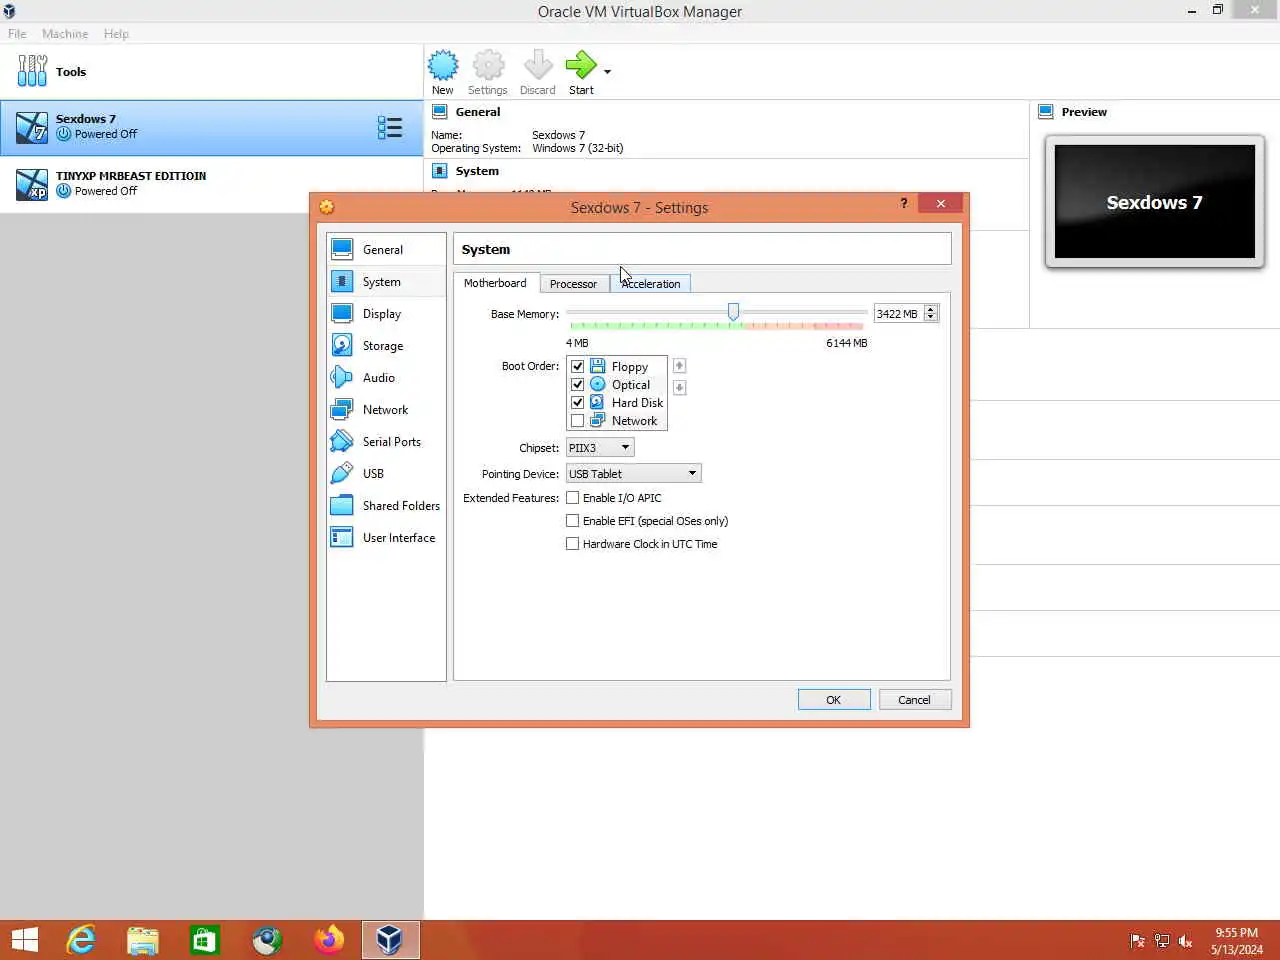Open the Display settings category
The width and height of the screenshot is (1280, 960).
click(x=386, y=314)
